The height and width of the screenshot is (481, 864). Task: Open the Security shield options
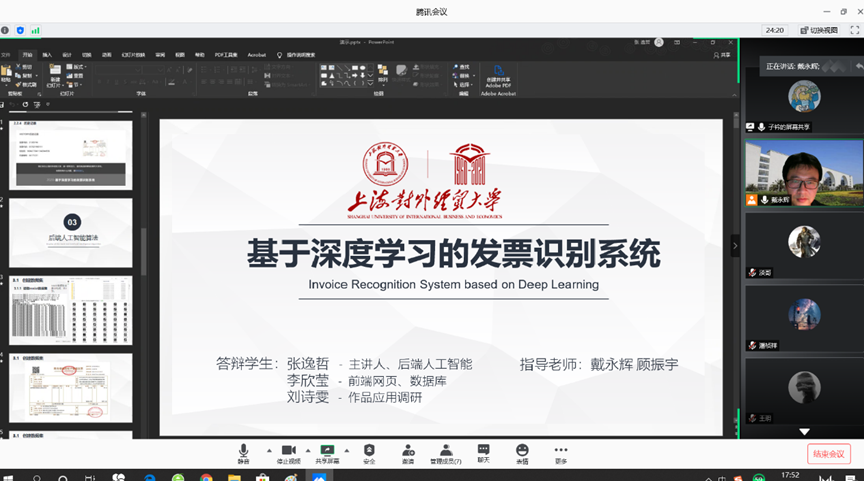[x=369, y=452]
